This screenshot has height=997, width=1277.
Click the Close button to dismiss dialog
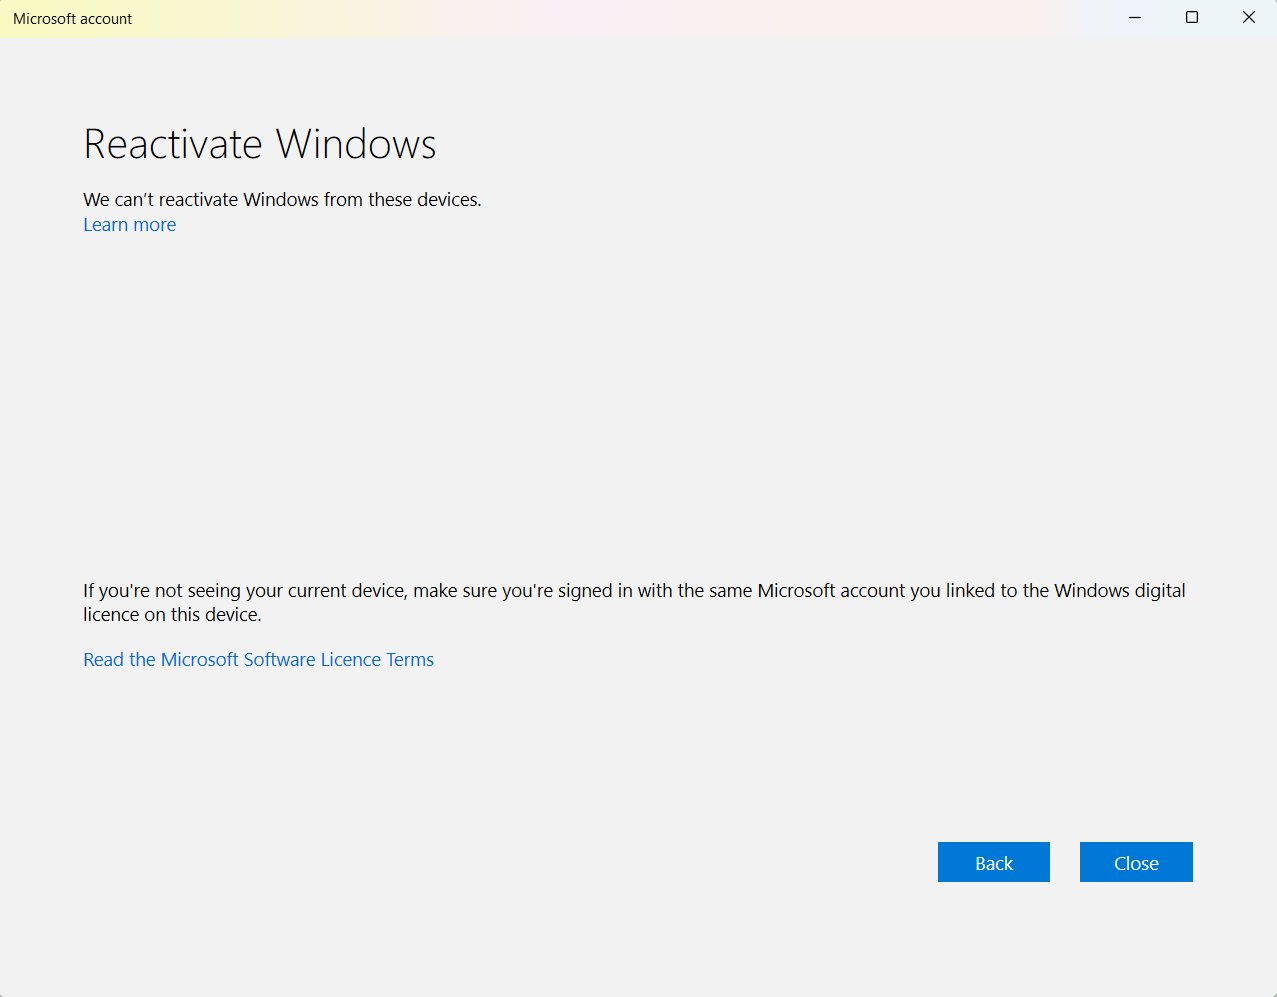(1136, 862)
